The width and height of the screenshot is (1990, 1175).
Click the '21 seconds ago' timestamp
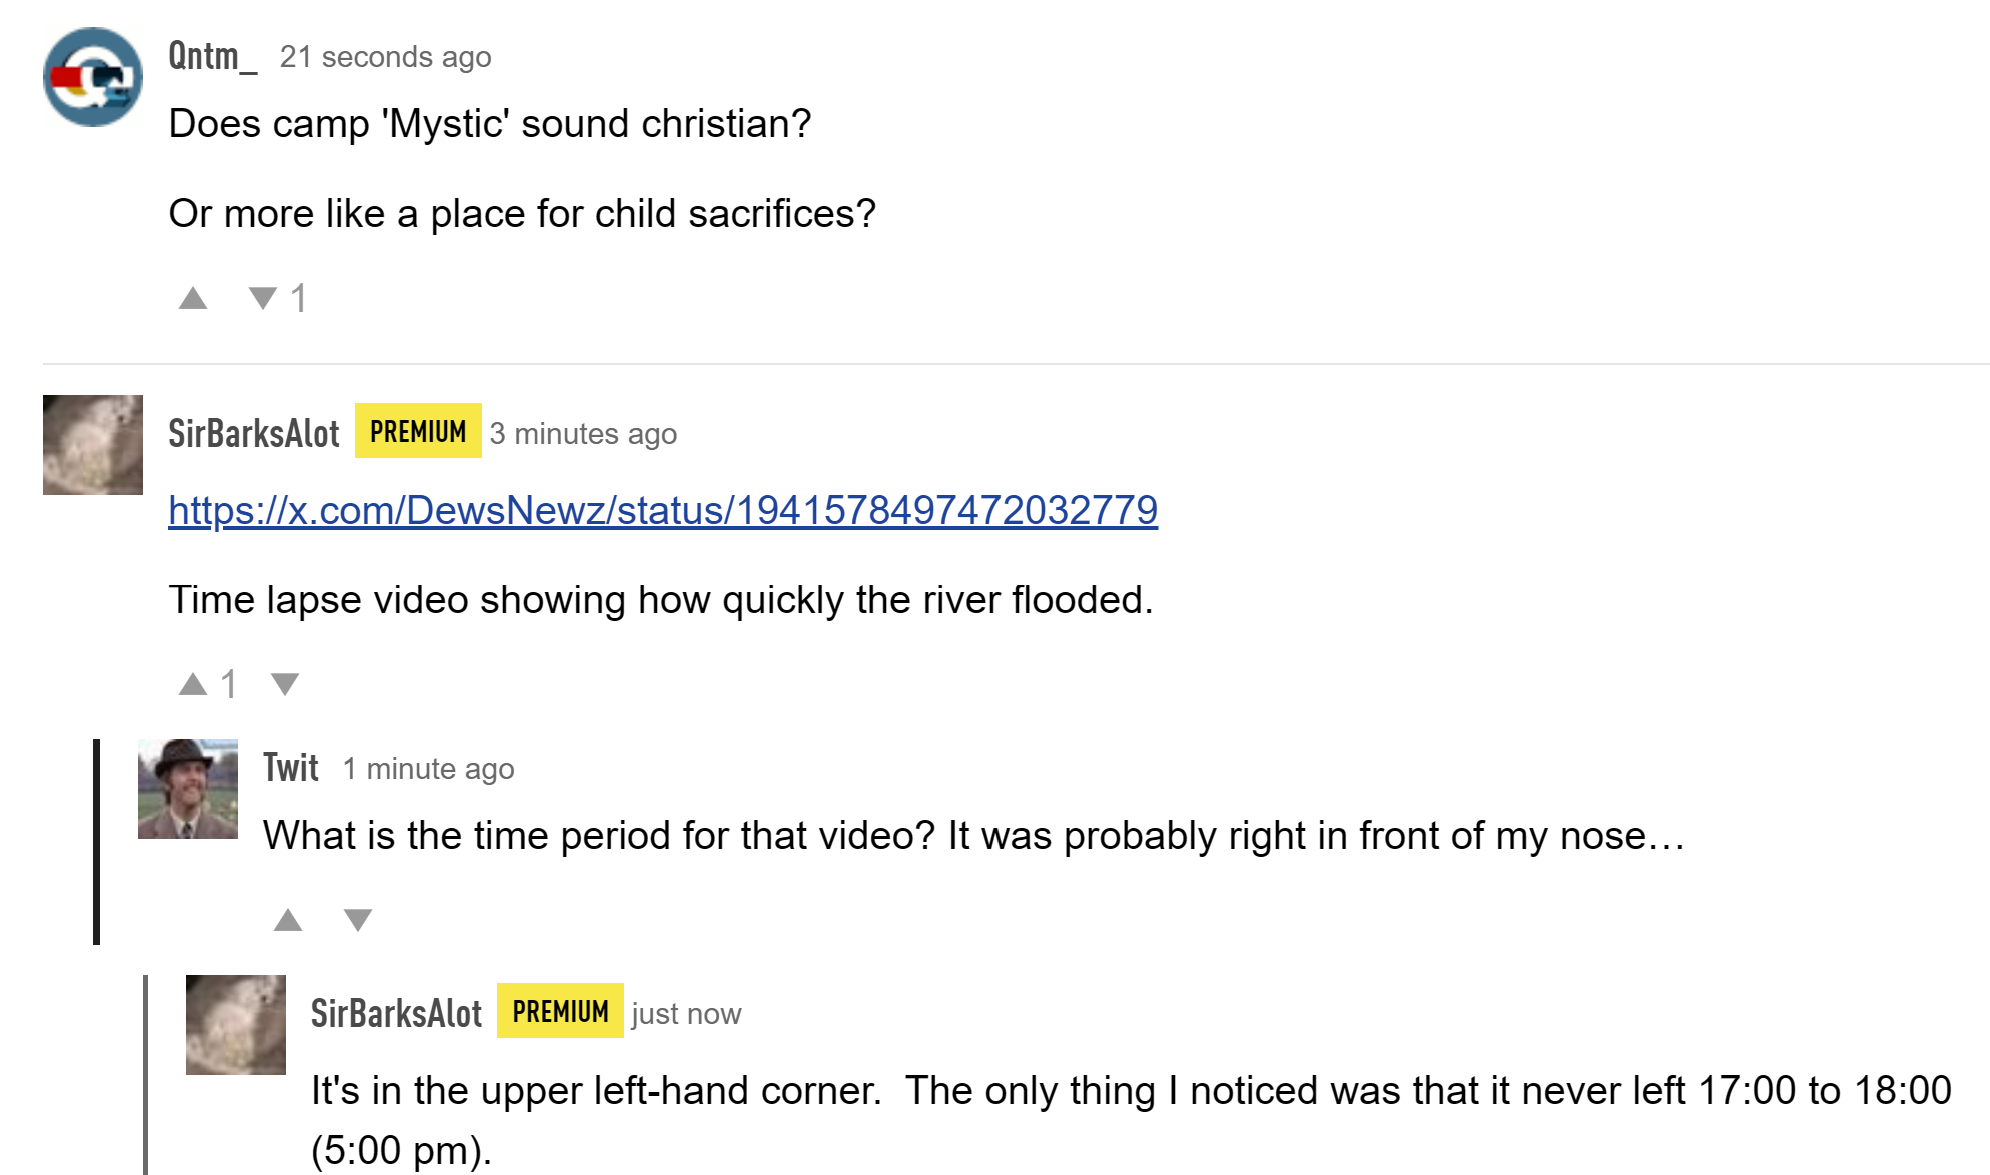[386, 57]
